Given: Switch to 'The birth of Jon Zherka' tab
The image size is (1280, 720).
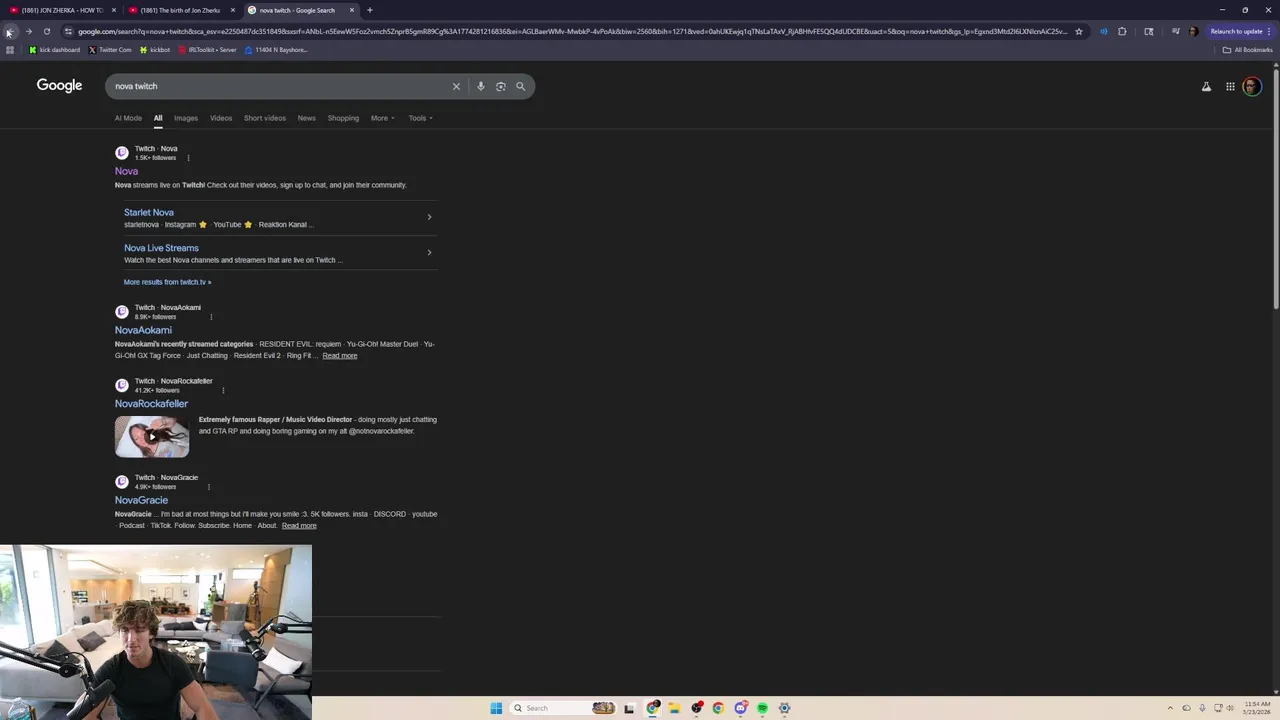Looking at the screenshot, I should [x=180, y=10].
